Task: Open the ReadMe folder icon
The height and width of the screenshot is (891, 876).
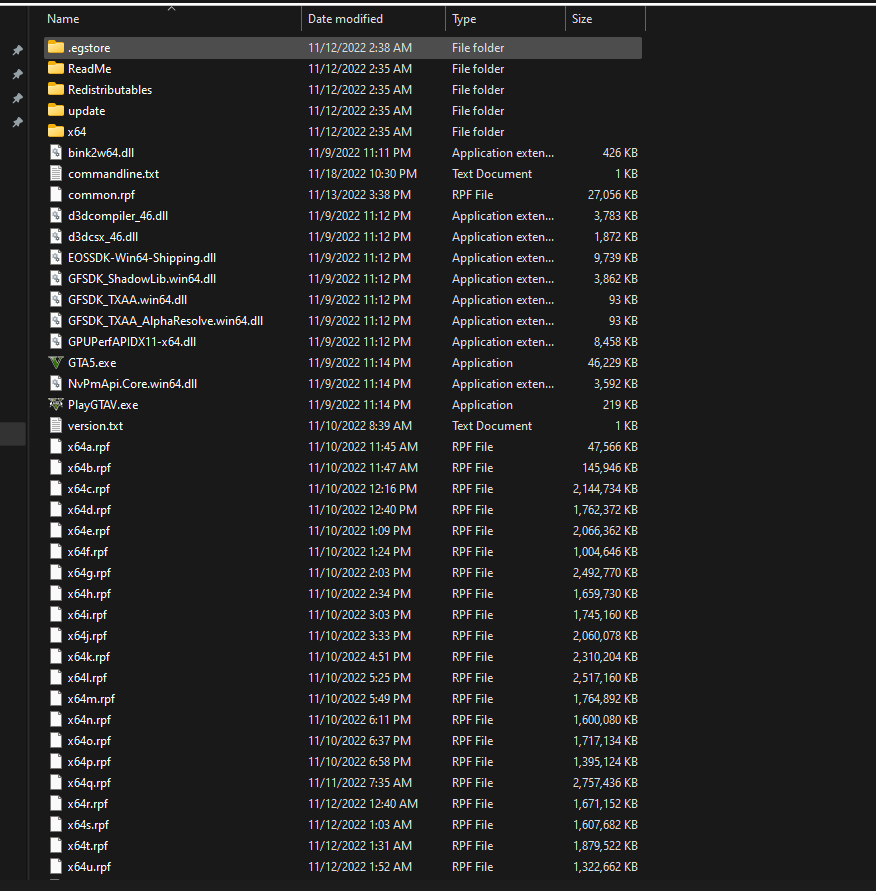Action: click(x=55, y=68)
